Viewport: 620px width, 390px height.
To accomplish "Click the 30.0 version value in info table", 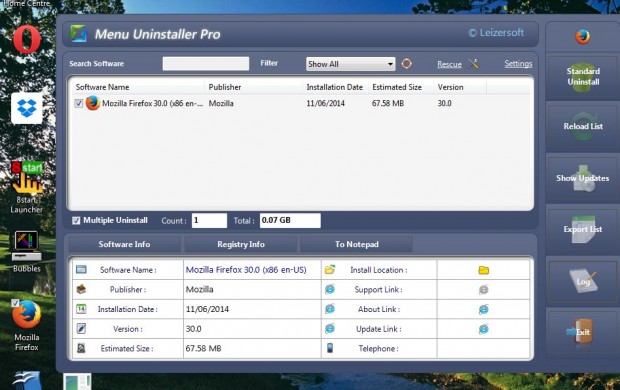I will pos(194,329).
